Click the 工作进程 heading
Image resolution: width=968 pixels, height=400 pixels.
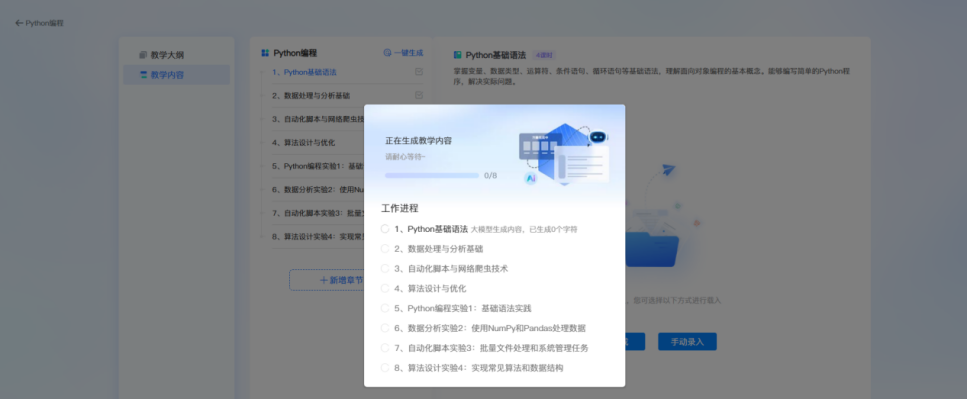click(x=399, y=208)
